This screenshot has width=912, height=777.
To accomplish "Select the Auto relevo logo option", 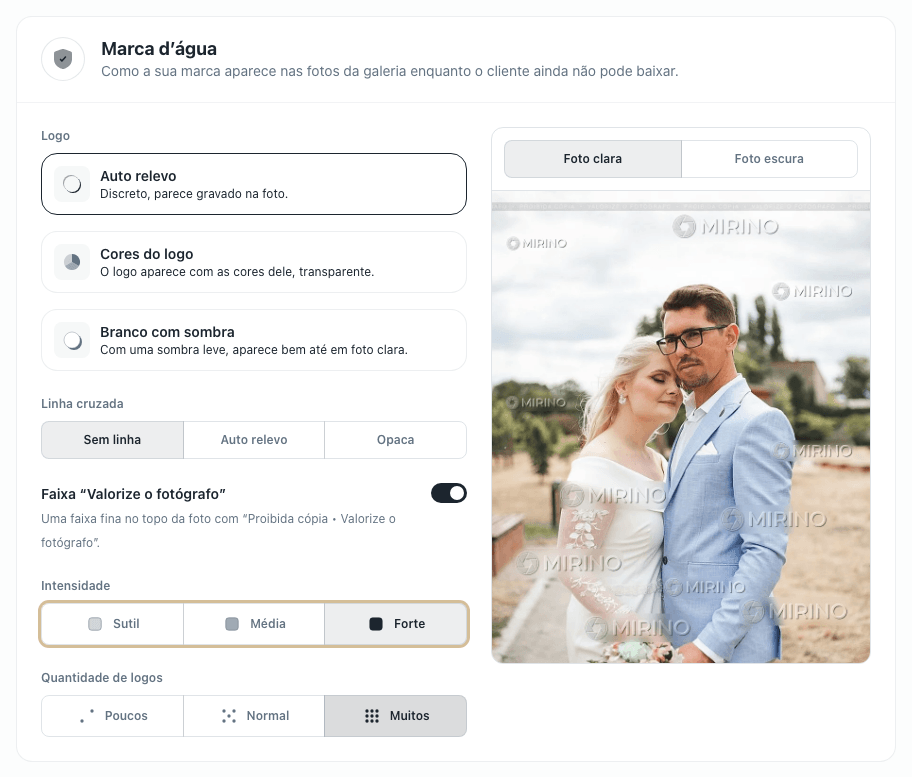I will (254, 184).
